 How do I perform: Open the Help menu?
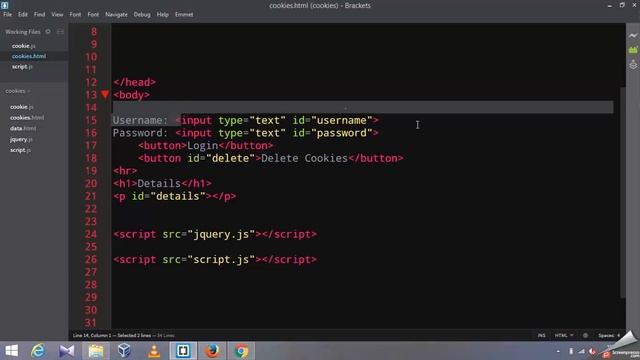coord(162,14)
